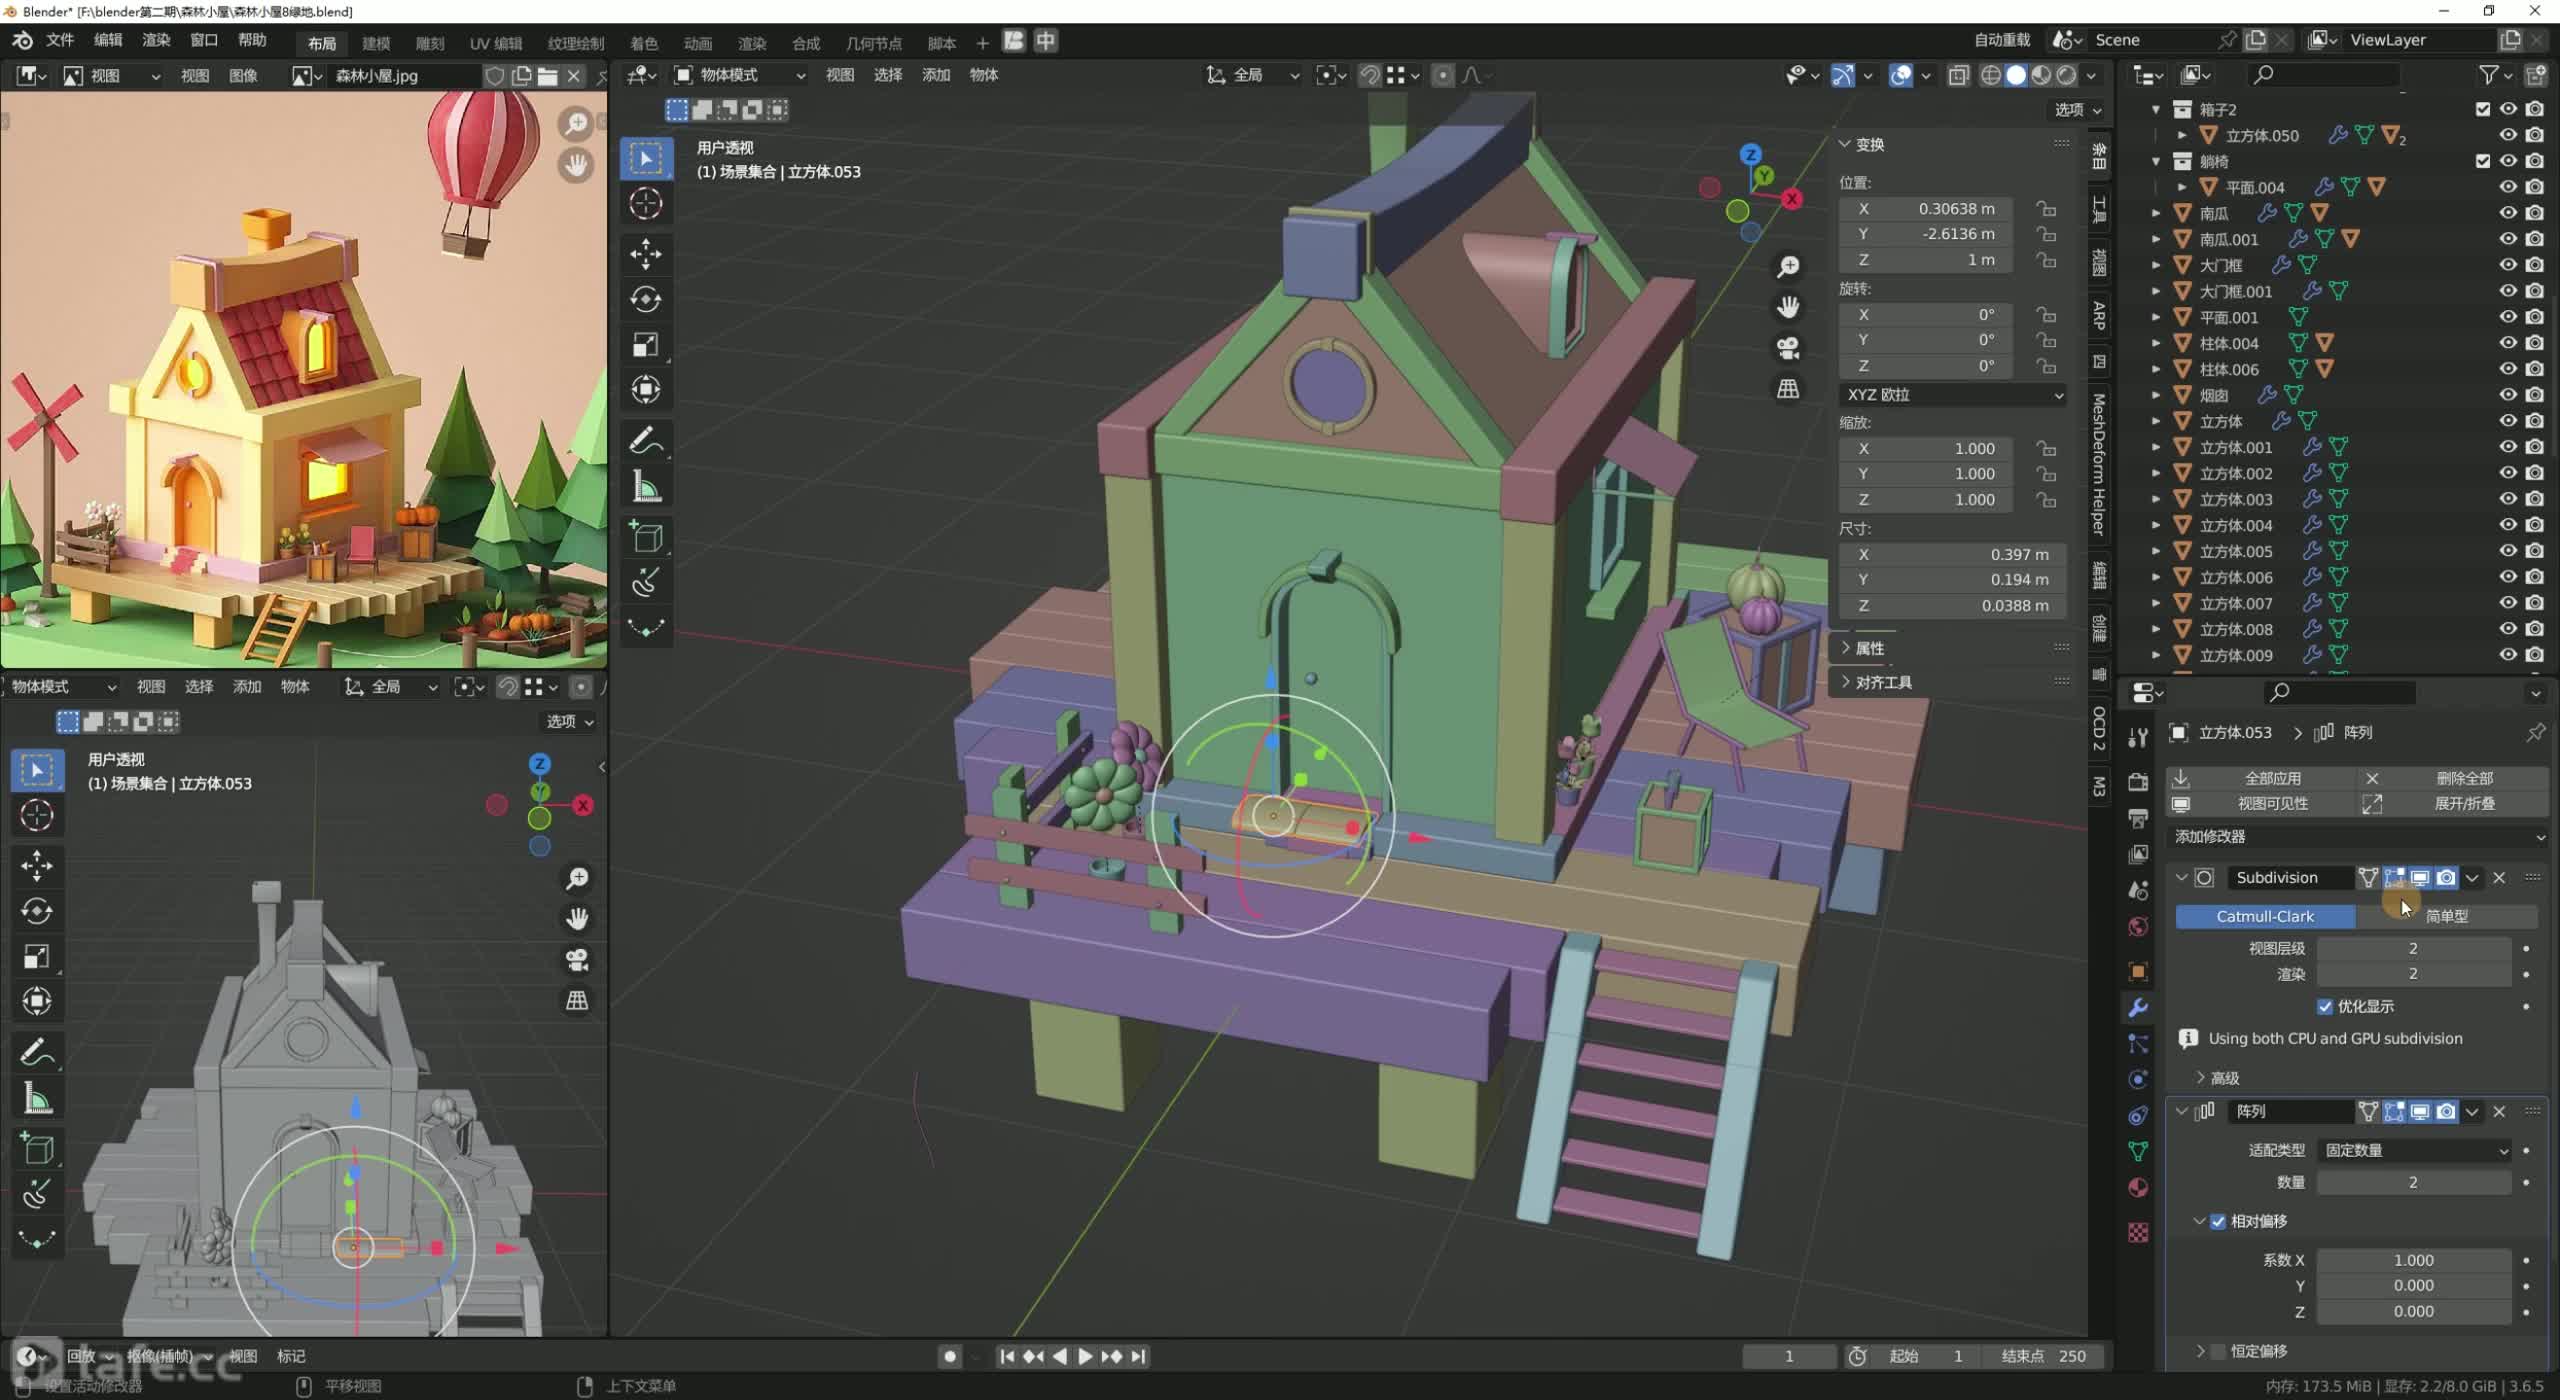This screenshot has height=1400, width=2560.
Task: Uncheck the 箱子2 collection checkbox
Action: (x=2483, y=109)
